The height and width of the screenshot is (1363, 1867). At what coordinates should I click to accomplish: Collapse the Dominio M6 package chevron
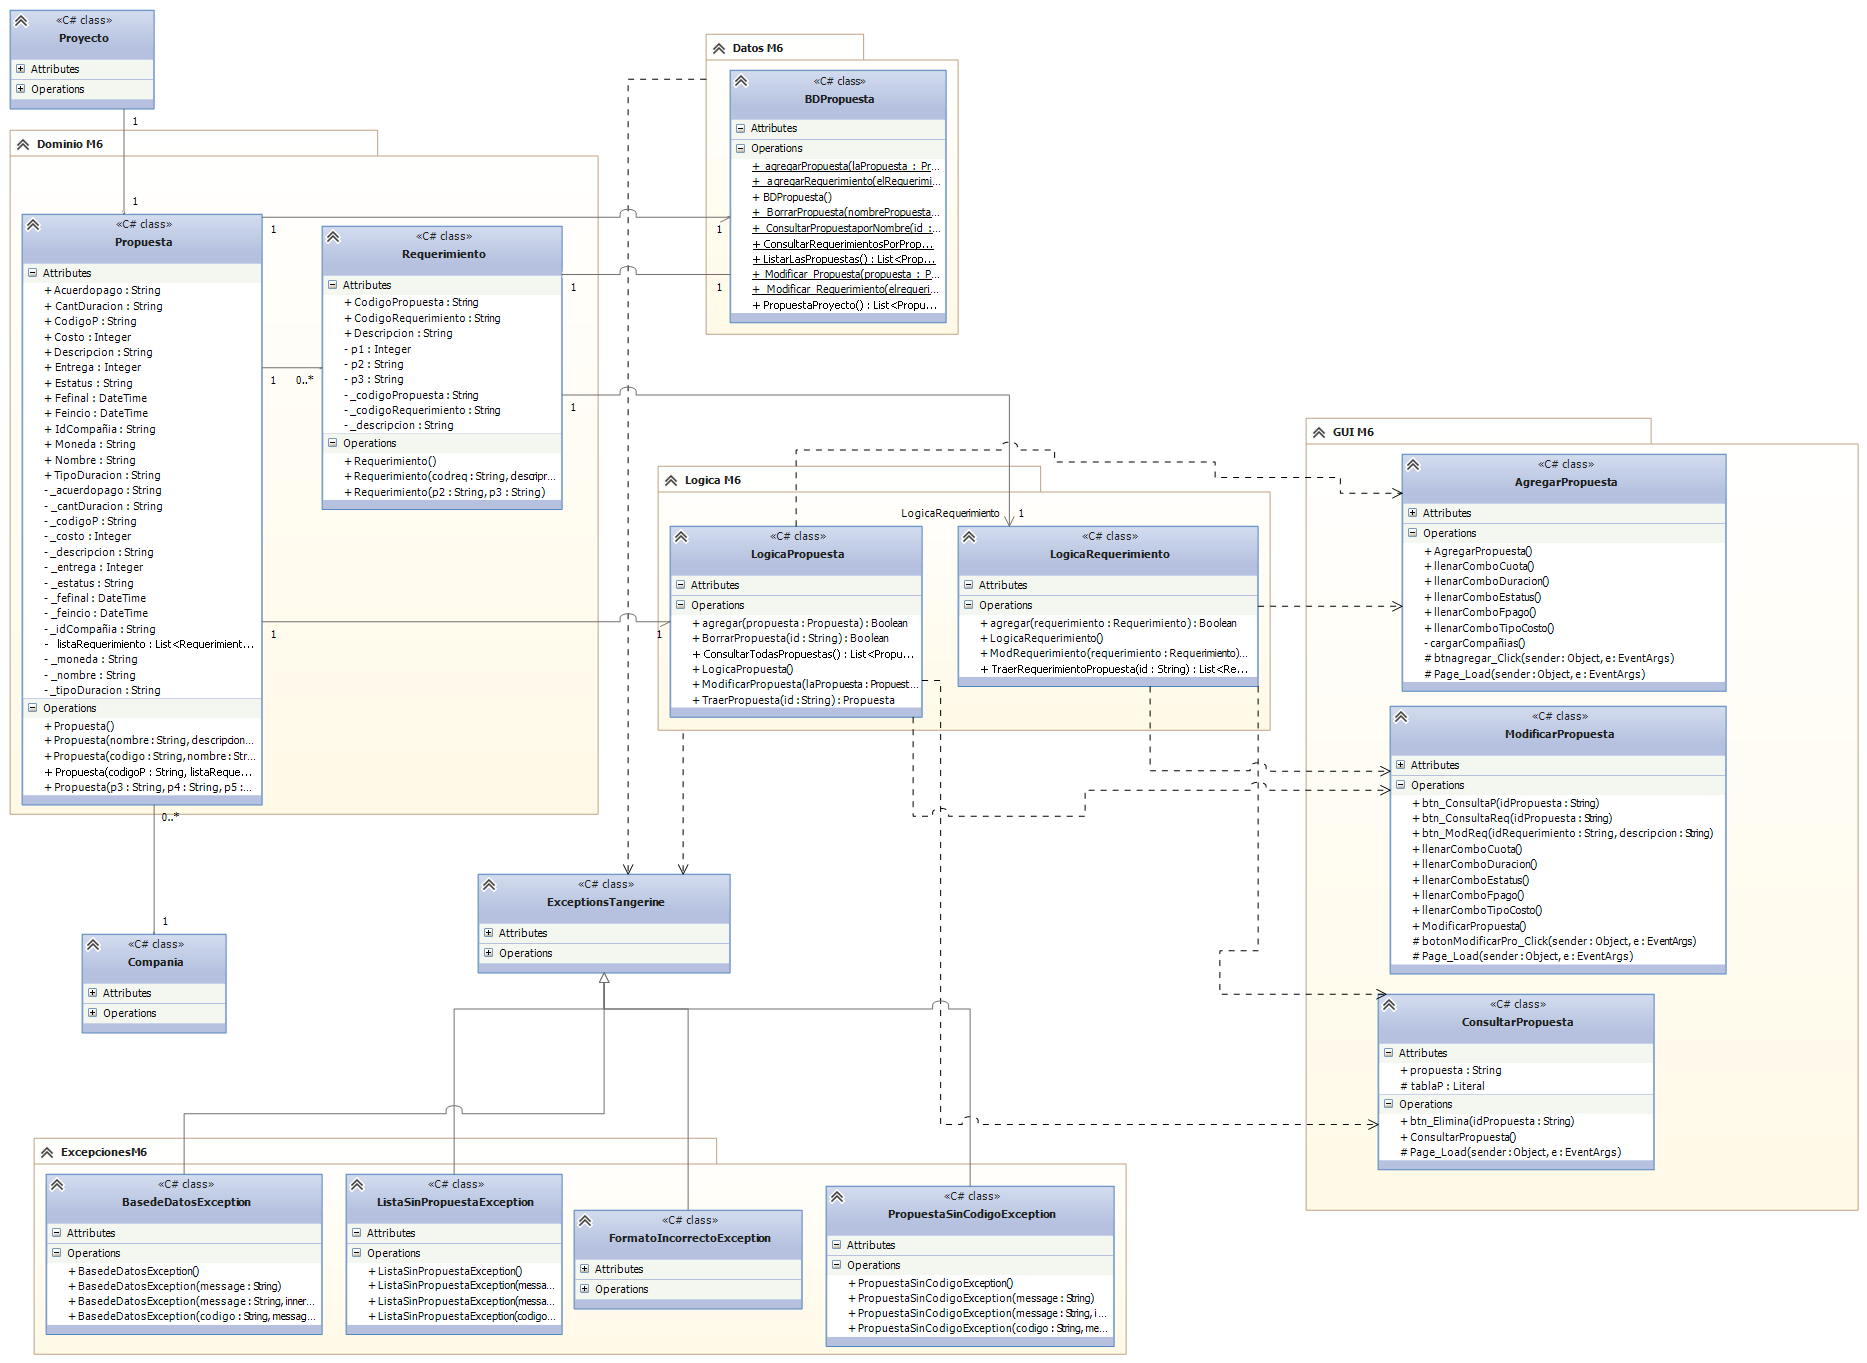[23, 145]
